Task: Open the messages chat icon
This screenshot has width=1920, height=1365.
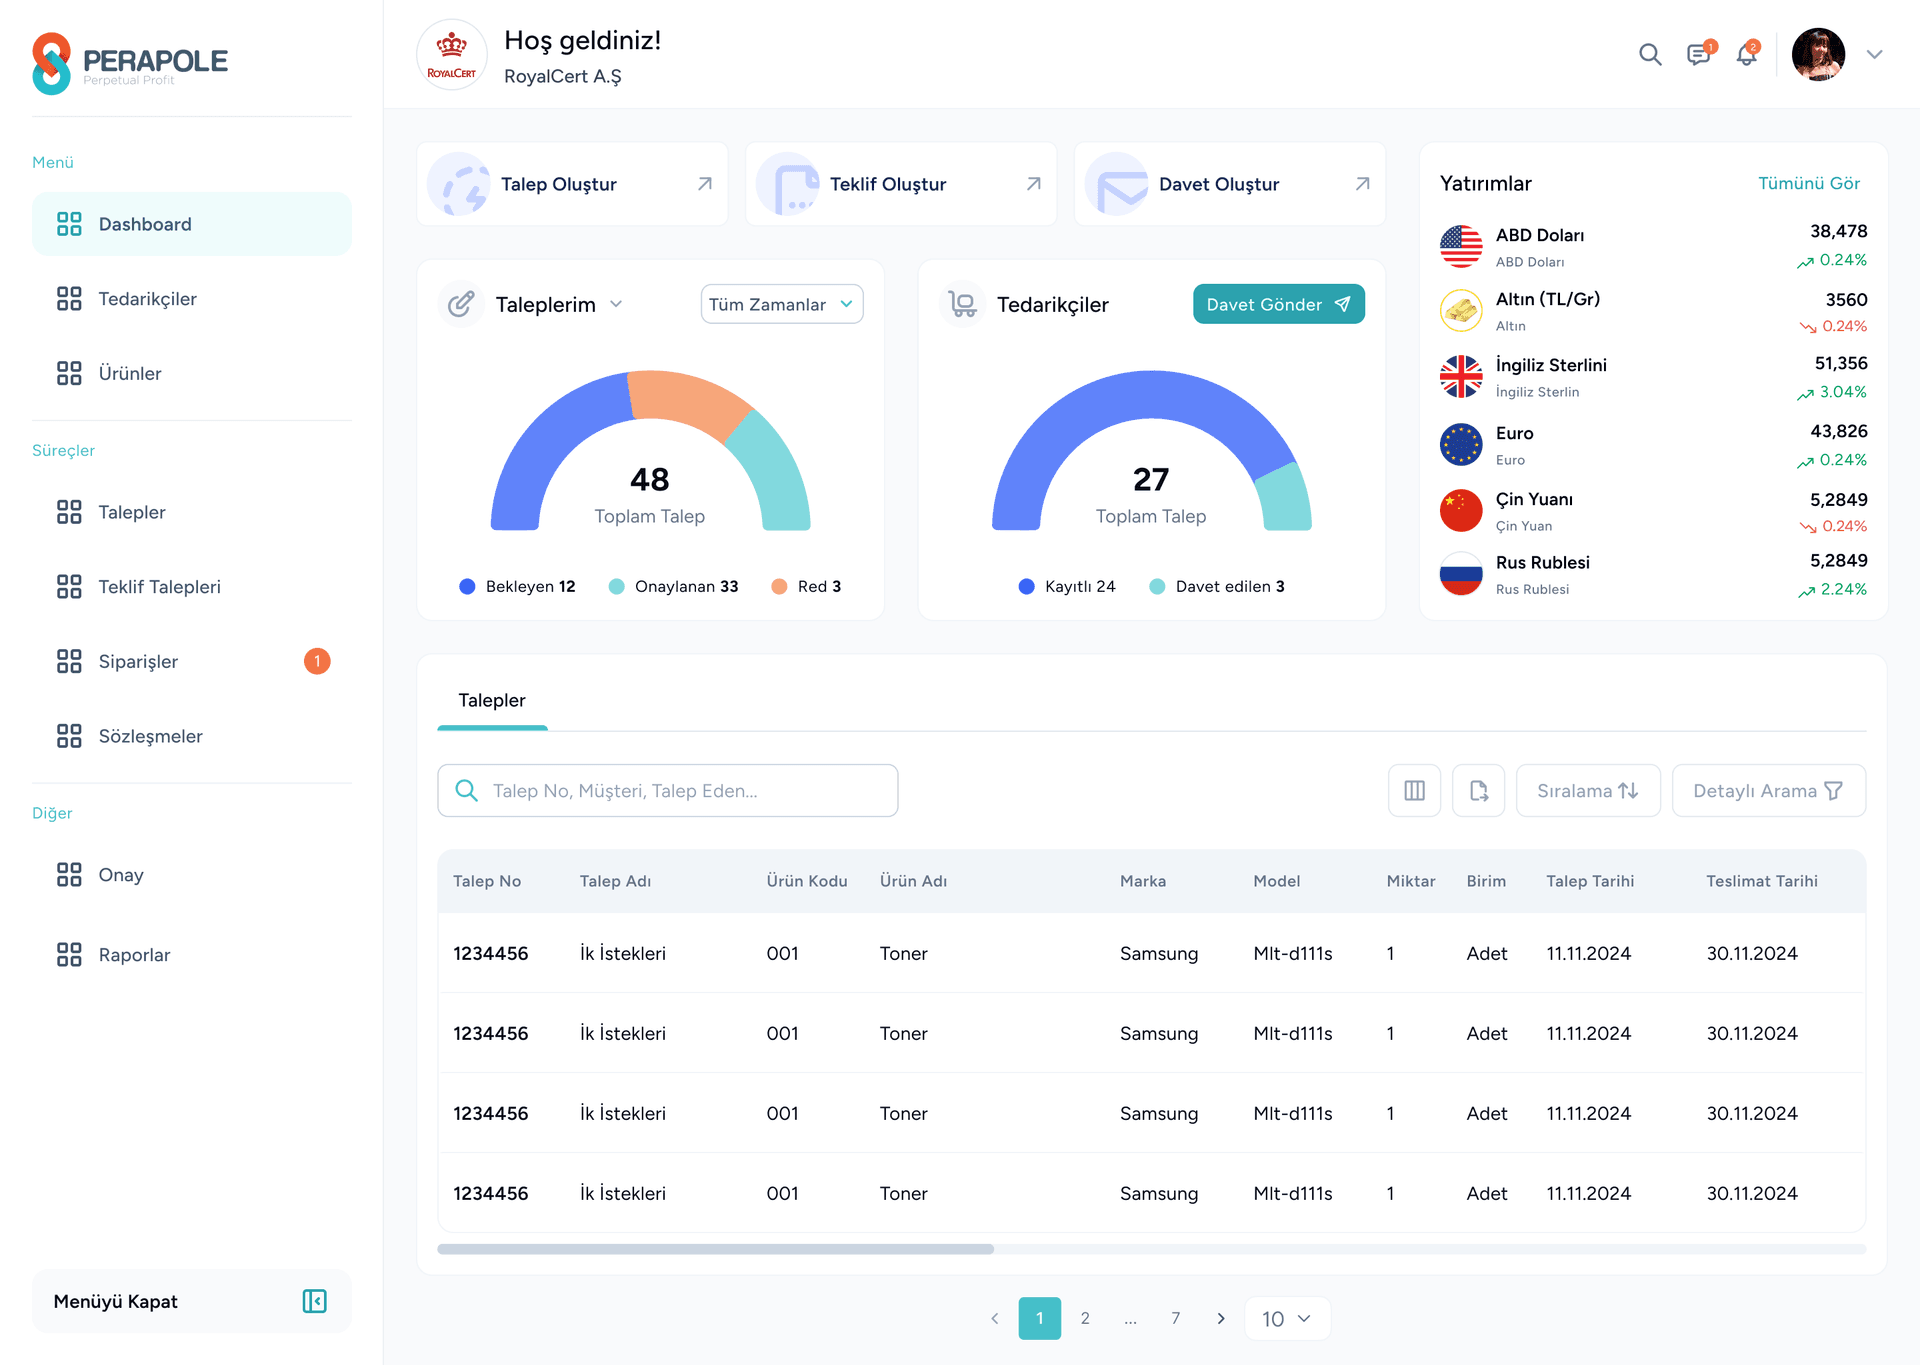Action: pyautogui.click(x=1700, y=54)
